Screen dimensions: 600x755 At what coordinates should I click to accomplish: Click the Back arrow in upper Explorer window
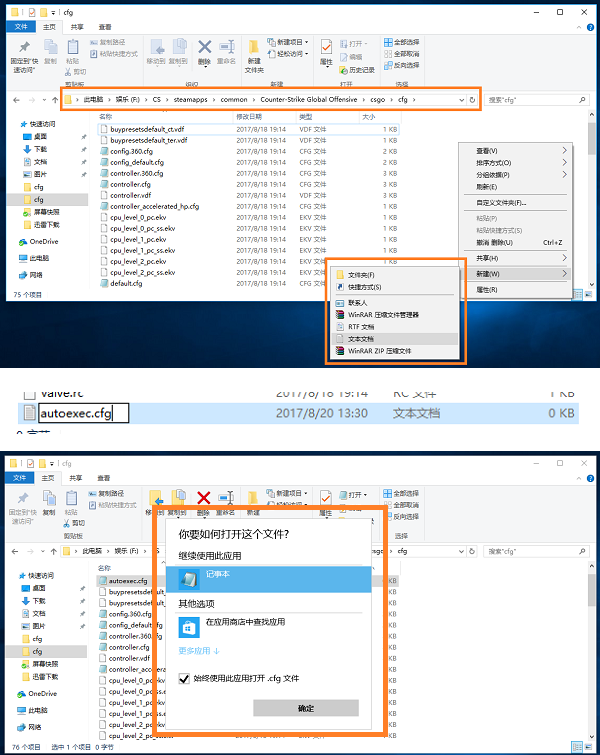pos(16,100)
